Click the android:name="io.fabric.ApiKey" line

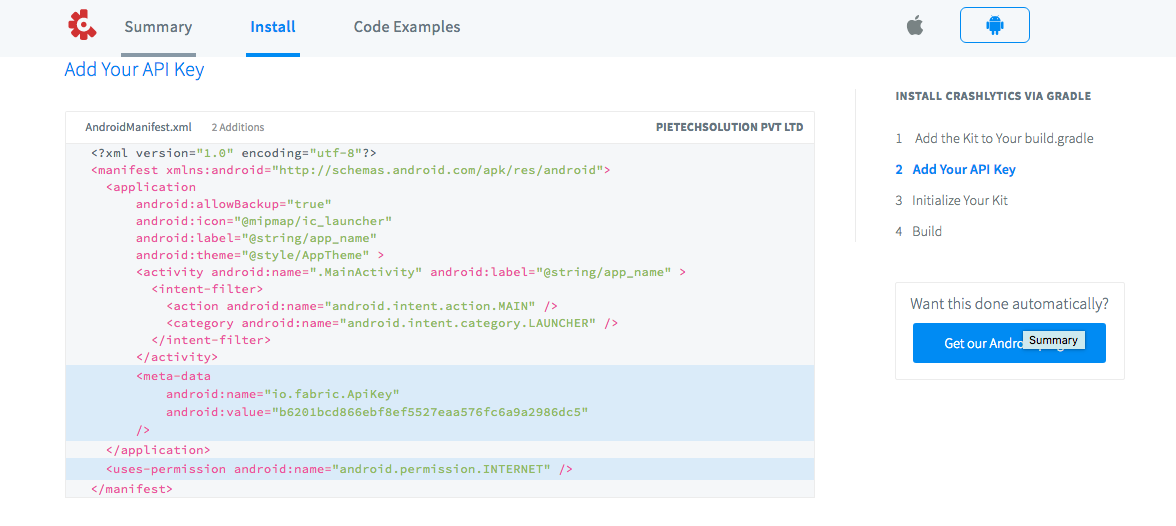283,394
